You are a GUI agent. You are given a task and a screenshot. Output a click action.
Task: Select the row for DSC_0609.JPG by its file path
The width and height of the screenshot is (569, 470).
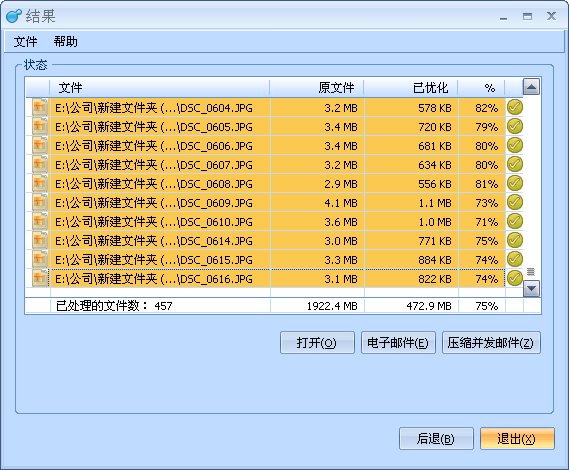[x=154, y=203]
